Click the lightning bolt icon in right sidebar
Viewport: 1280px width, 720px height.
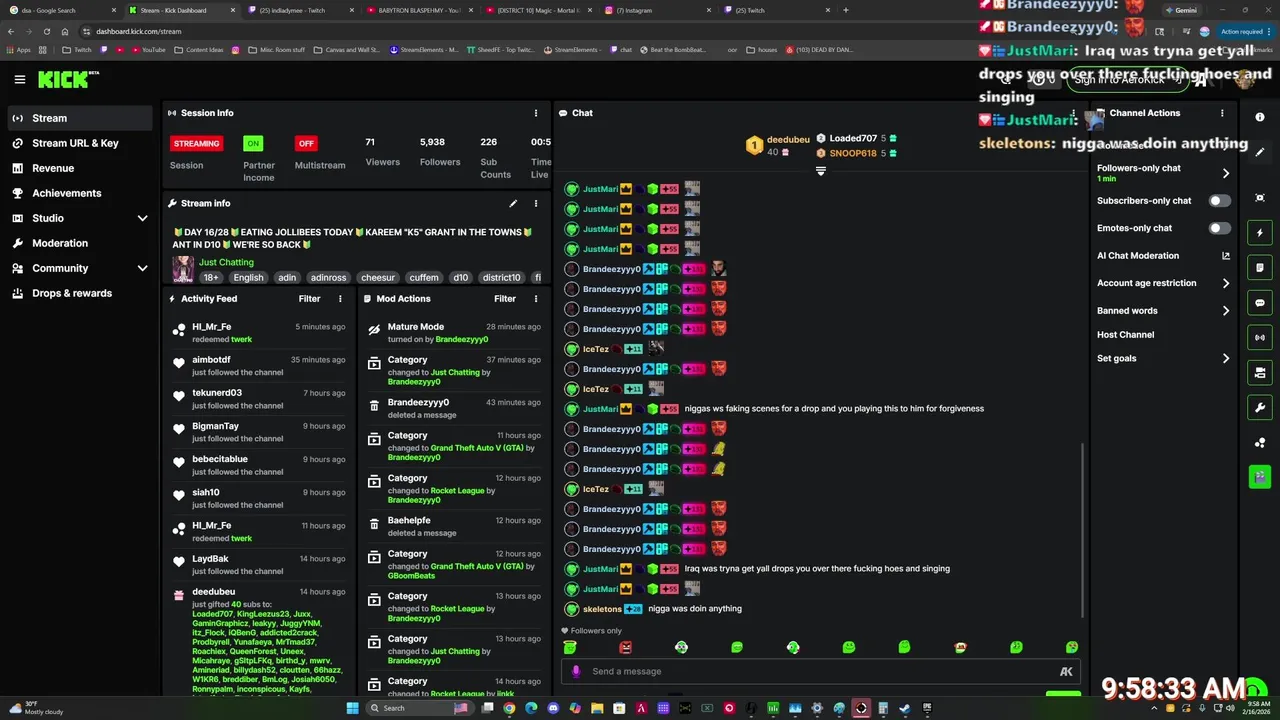(x=1260, y=233)
